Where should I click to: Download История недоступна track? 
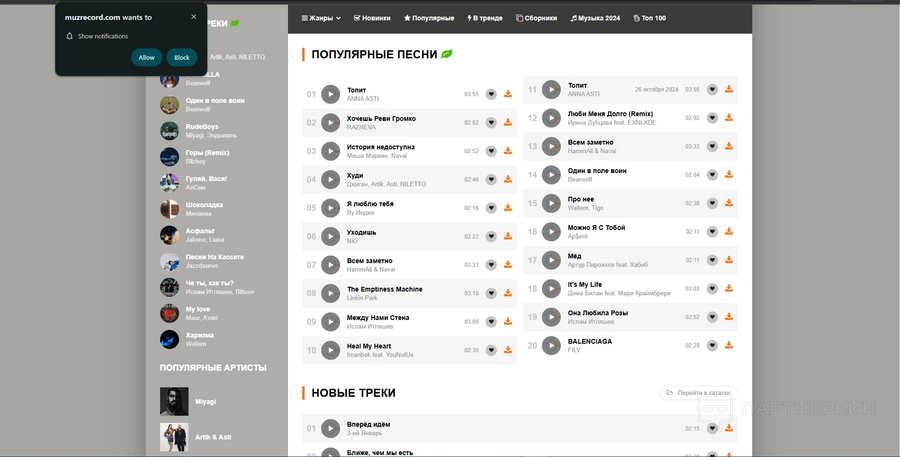508,151
